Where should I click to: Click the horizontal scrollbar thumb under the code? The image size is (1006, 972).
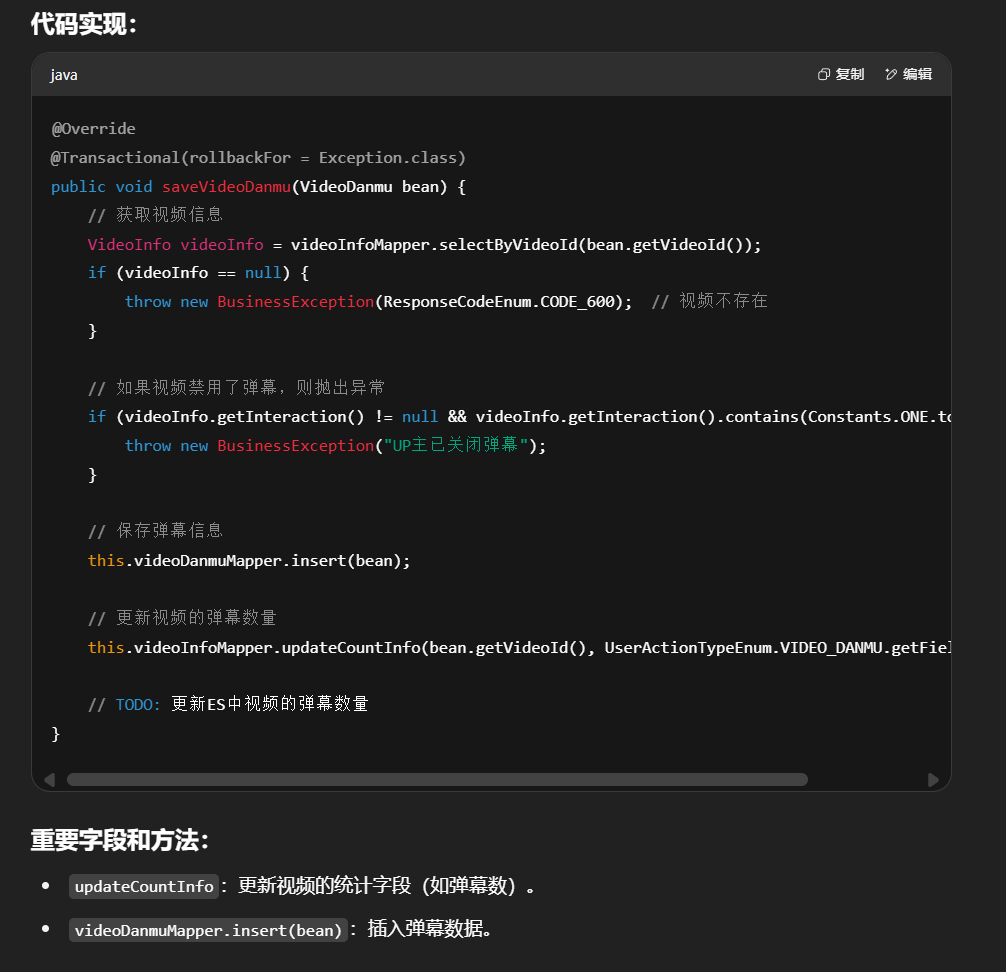437,779
